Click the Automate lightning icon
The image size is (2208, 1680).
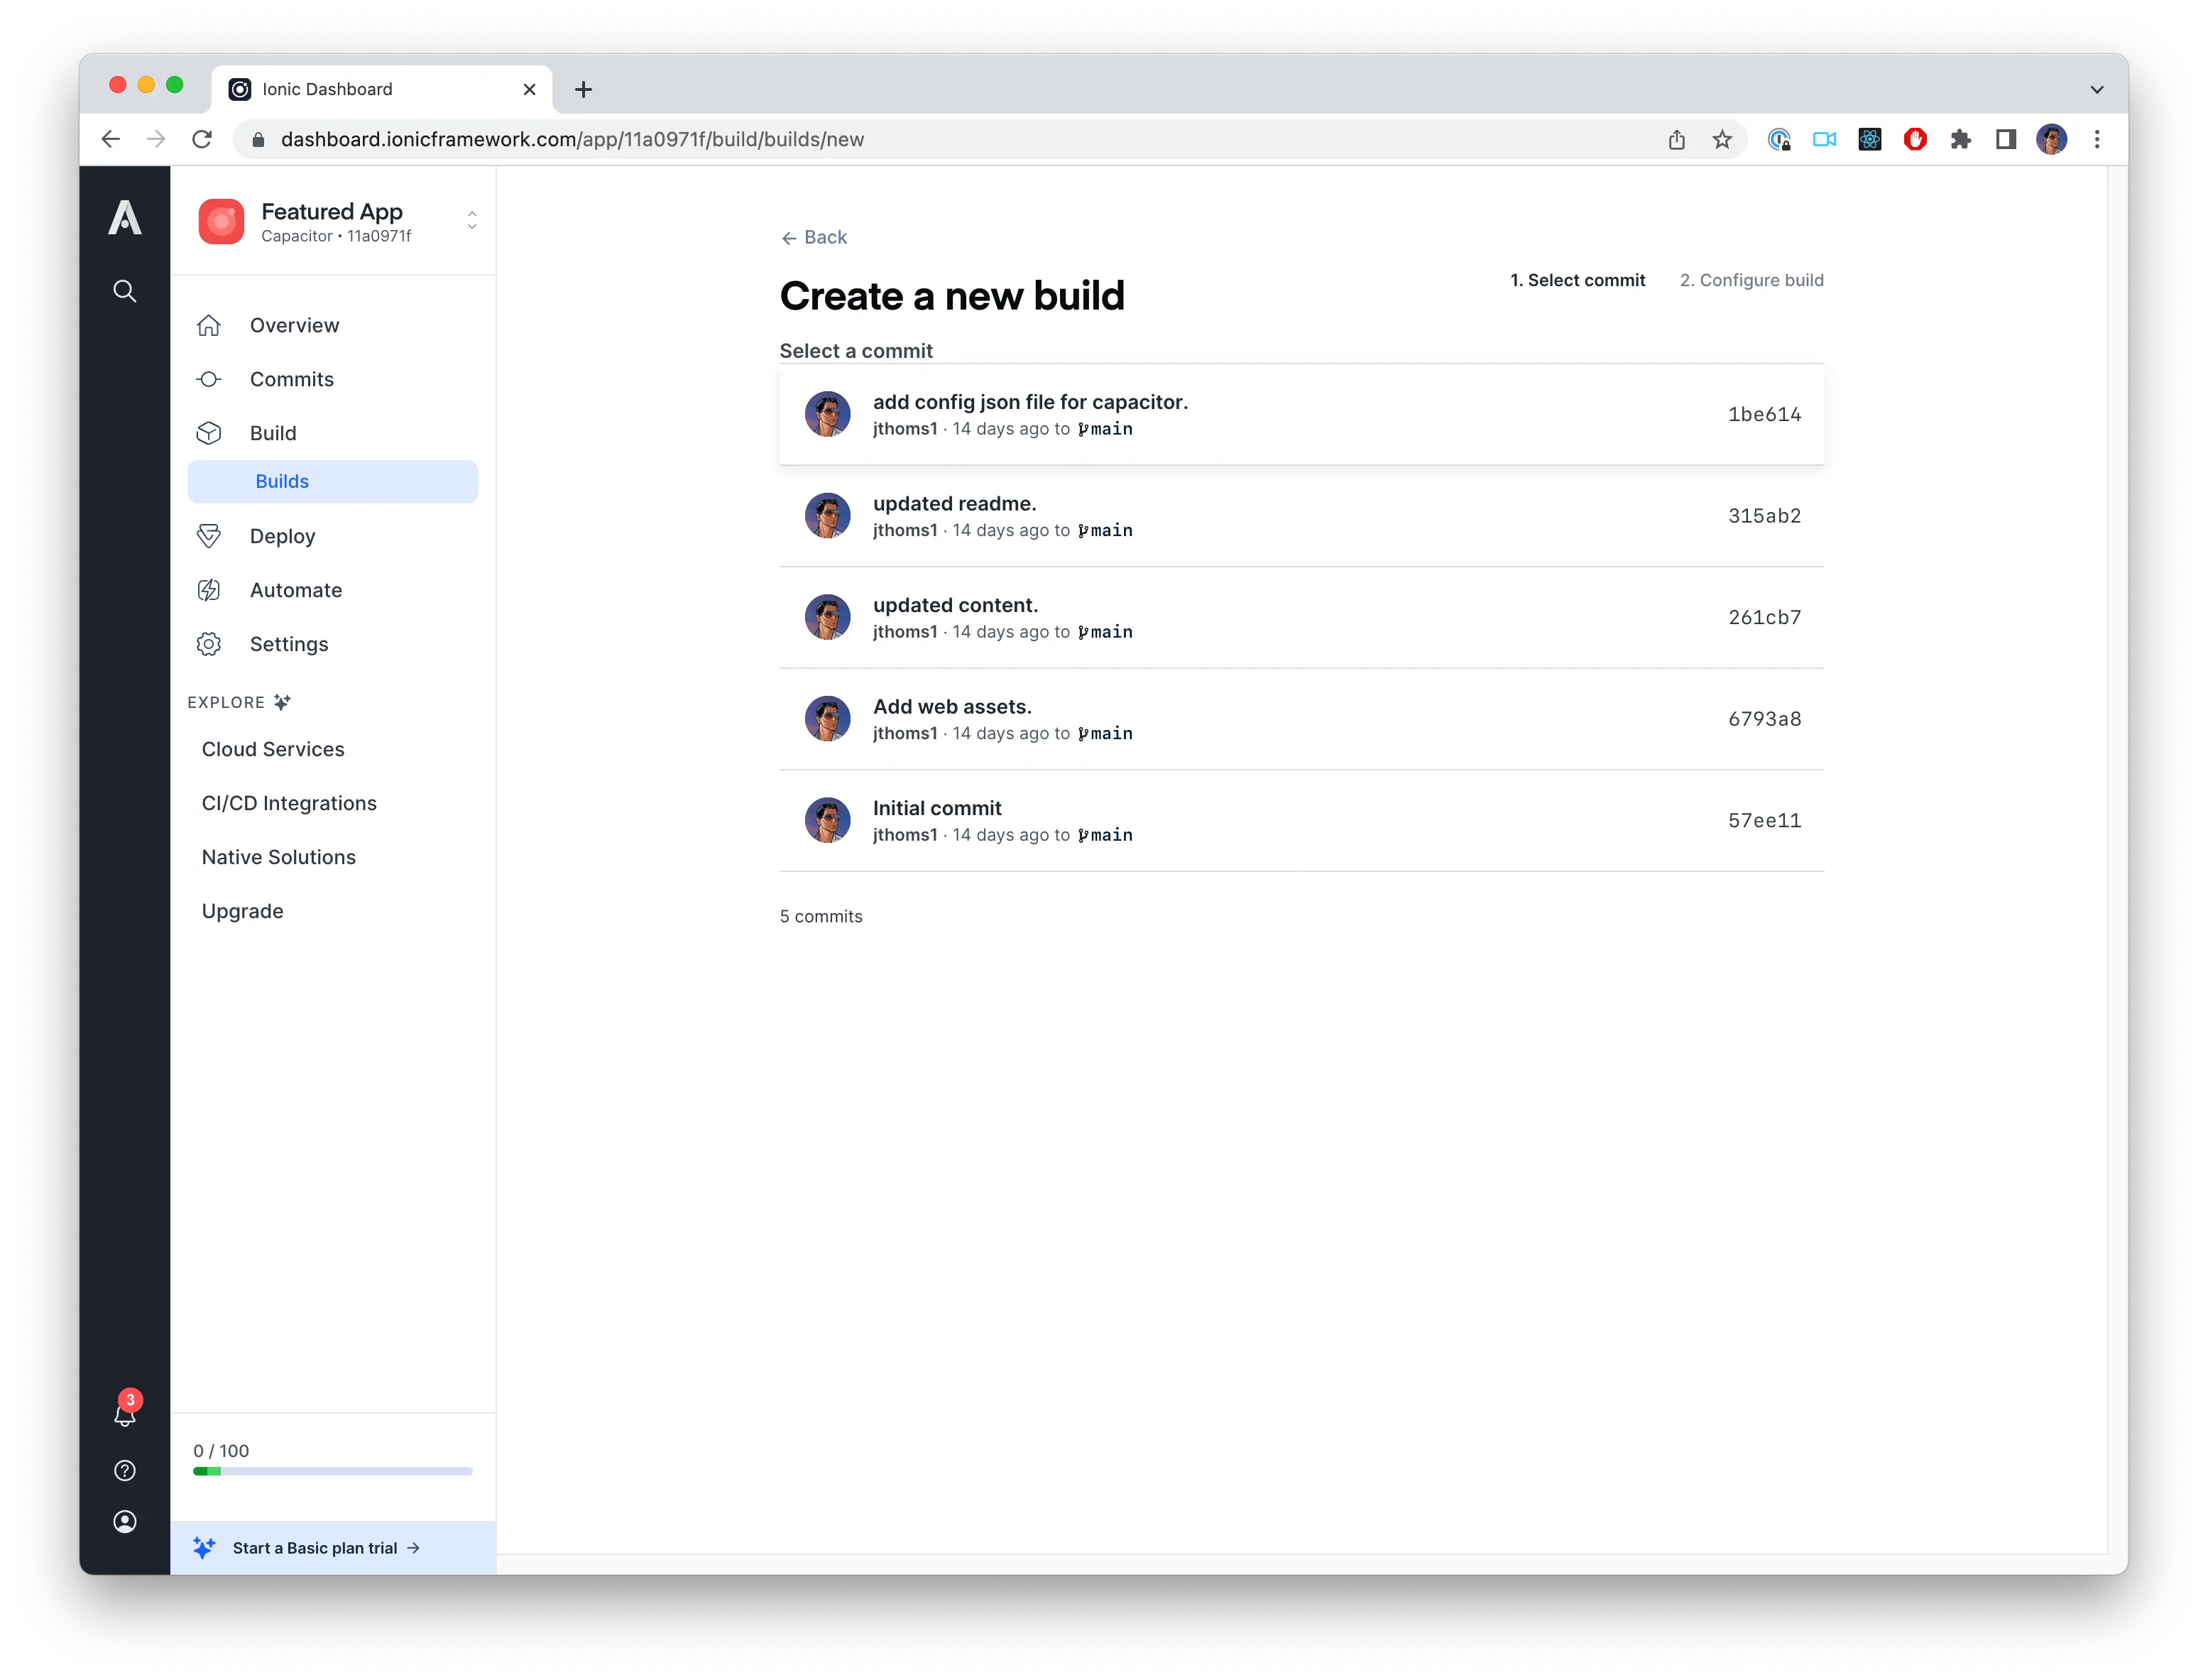(x=209, y=590)
